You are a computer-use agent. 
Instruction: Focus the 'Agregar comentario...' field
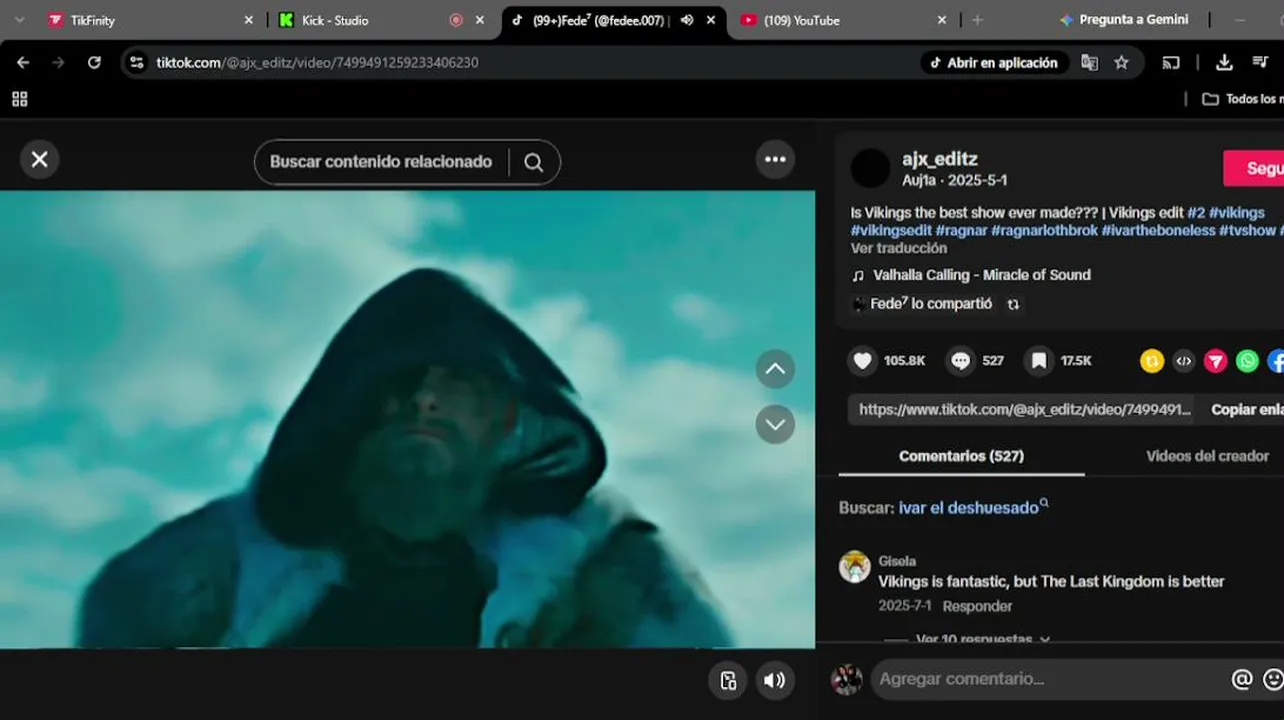coord(1049,680)
